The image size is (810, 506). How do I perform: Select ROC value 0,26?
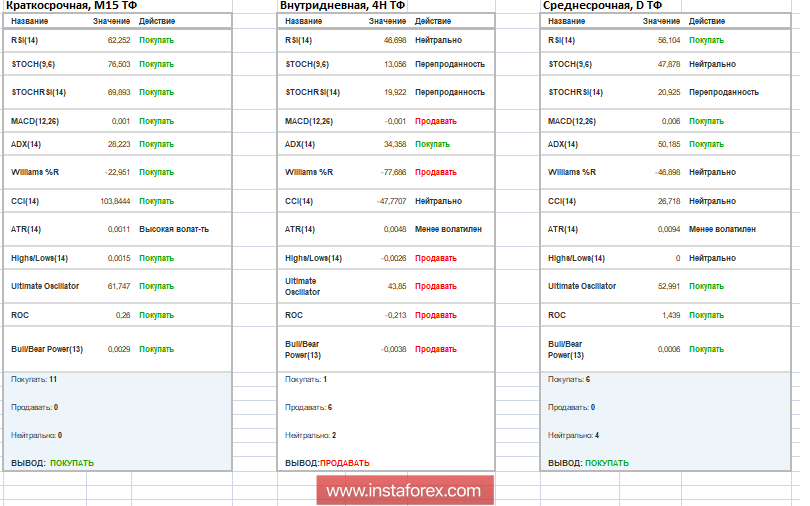click(123, 315)
